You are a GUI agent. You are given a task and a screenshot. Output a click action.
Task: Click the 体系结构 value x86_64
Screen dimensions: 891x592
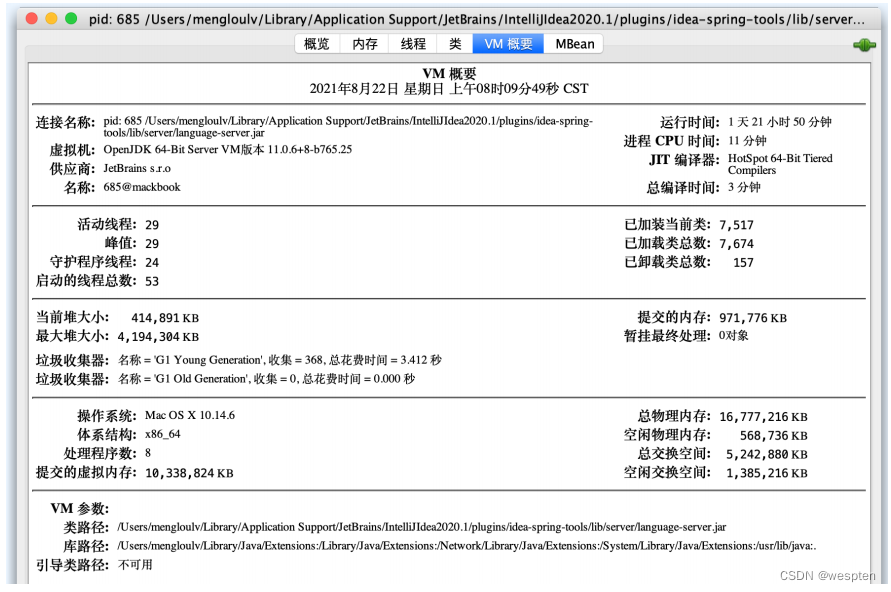pos(163,434)
